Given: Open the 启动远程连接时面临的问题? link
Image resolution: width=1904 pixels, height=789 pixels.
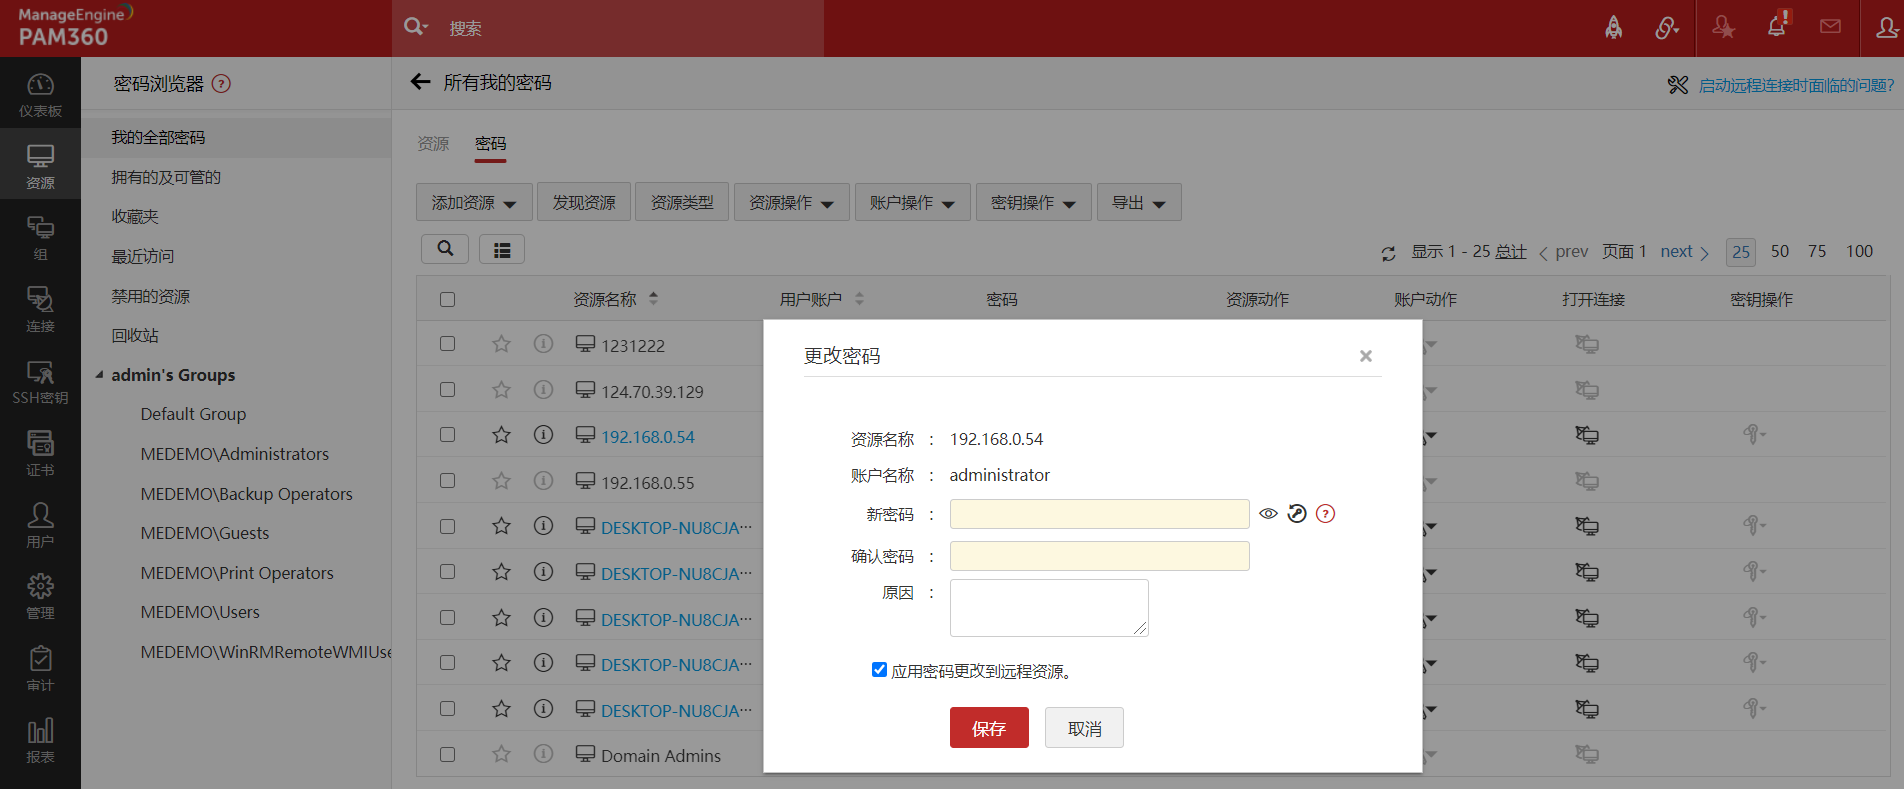Looking at the screenshot, I should [1796, 85].
